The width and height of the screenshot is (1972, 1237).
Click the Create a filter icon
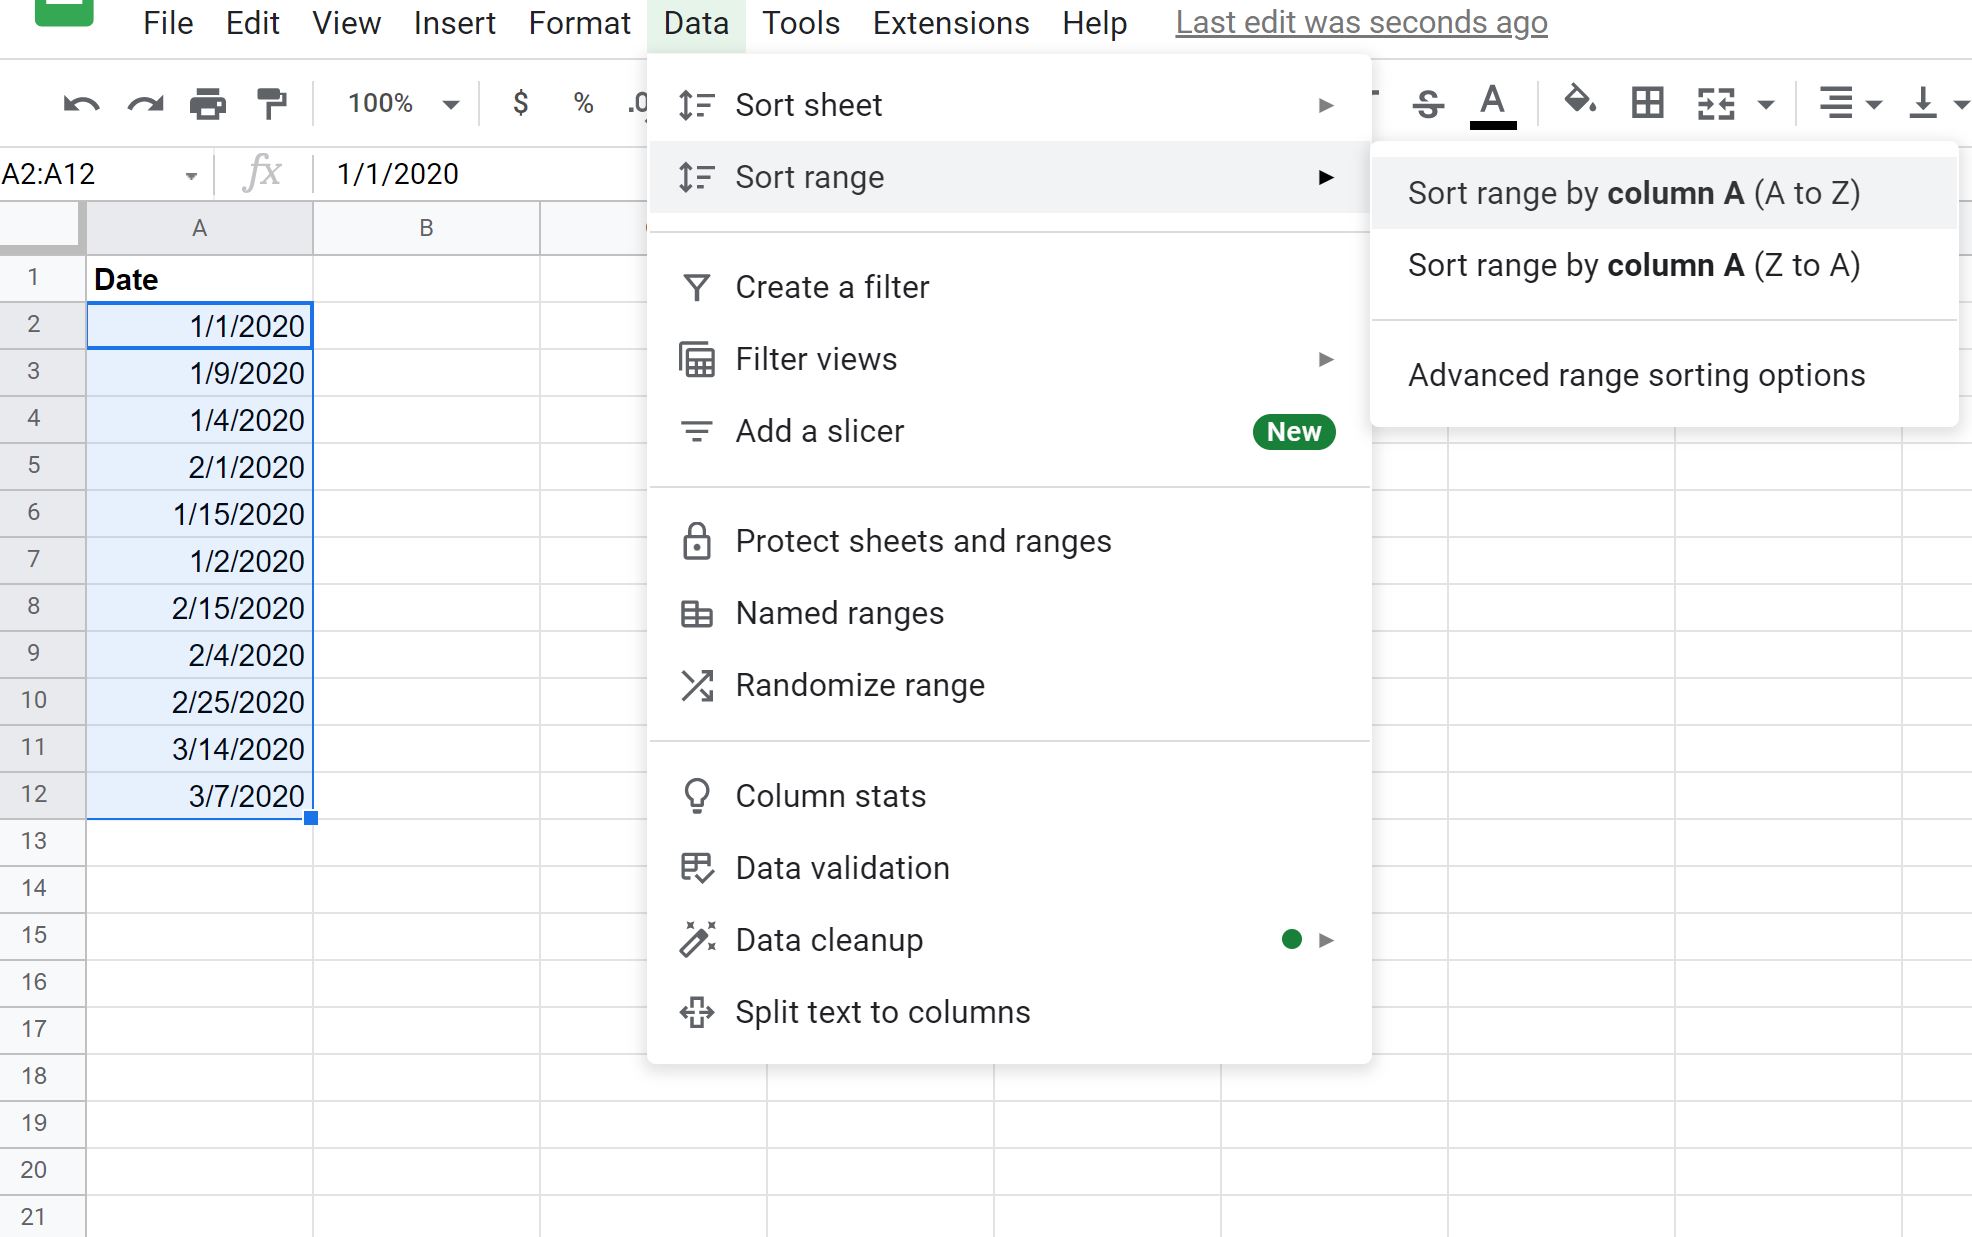[x=695, y=285]
